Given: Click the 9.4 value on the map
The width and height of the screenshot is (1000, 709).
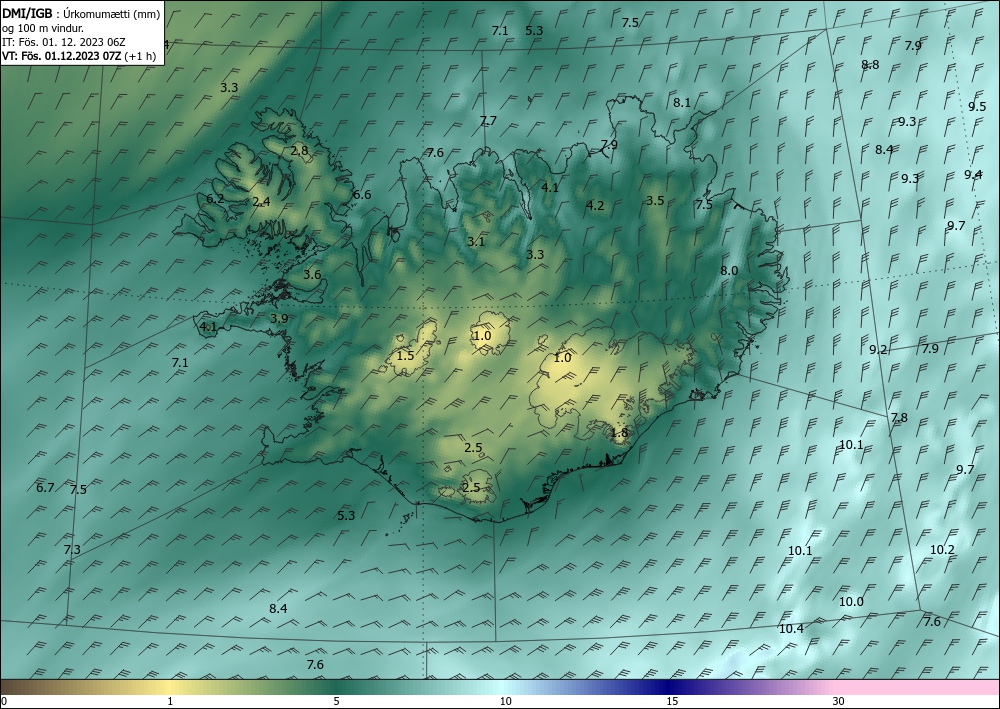Looking at the screenshot, I should coord(973,174).
